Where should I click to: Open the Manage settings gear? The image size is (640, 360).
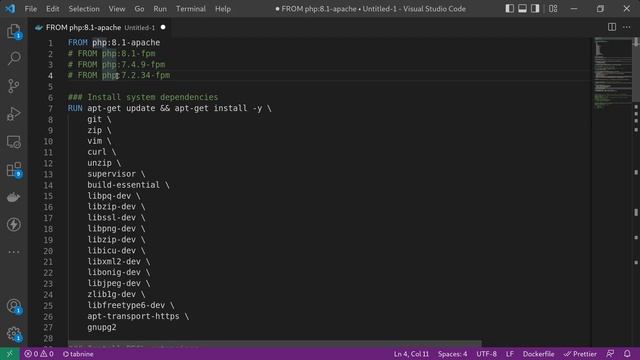coord(14,333)
